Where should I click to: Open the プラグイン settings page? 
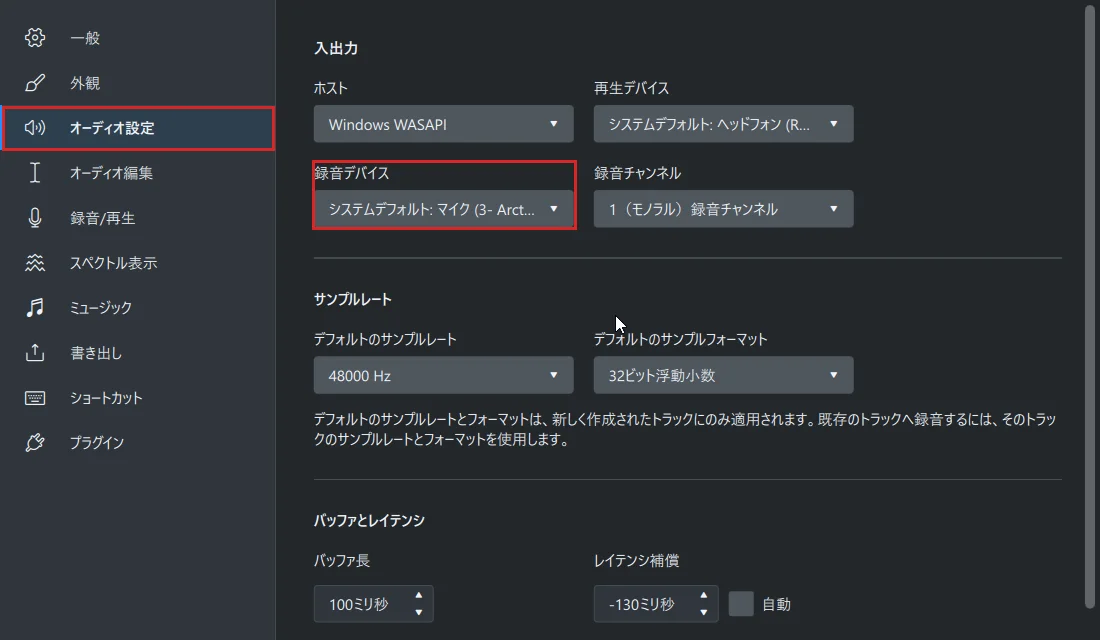[138, 443]
